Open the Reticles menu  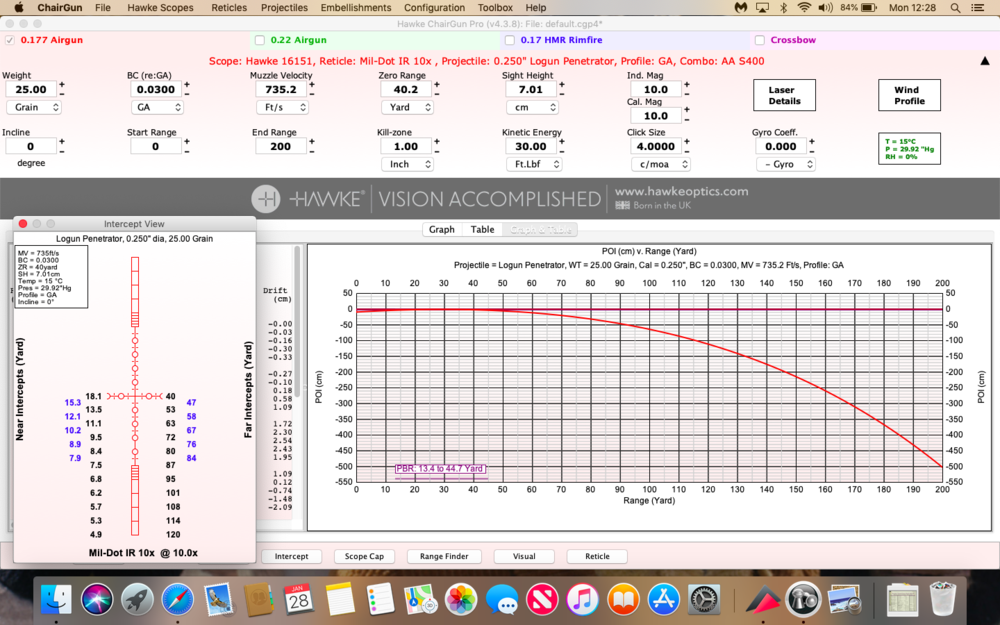(229, 8)
